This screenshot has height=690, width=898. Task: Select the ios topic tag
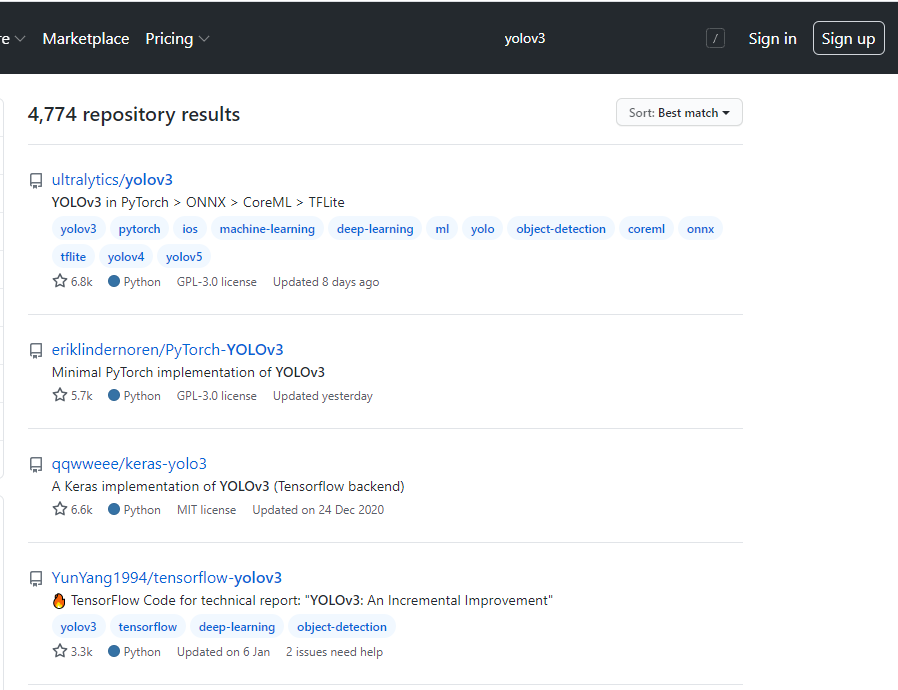(x=190, y=229)
